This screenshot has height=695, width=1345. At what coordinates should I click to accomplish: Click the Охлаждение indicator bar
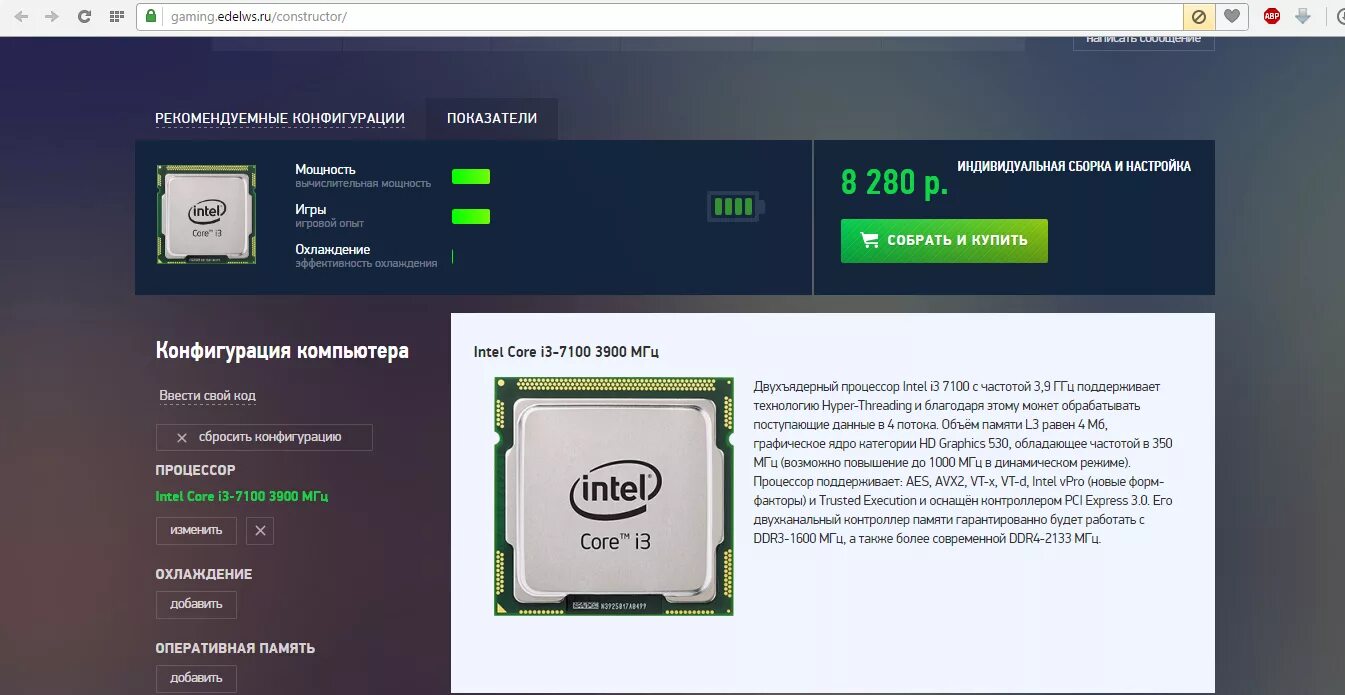[x=453, y=256]
